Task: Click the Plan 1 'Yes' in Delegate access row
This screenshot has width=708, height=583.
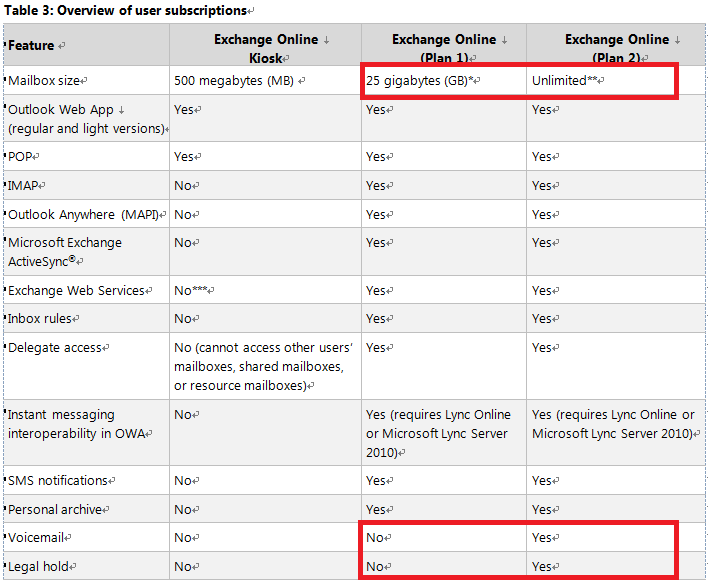Action: tap(376, 348)
